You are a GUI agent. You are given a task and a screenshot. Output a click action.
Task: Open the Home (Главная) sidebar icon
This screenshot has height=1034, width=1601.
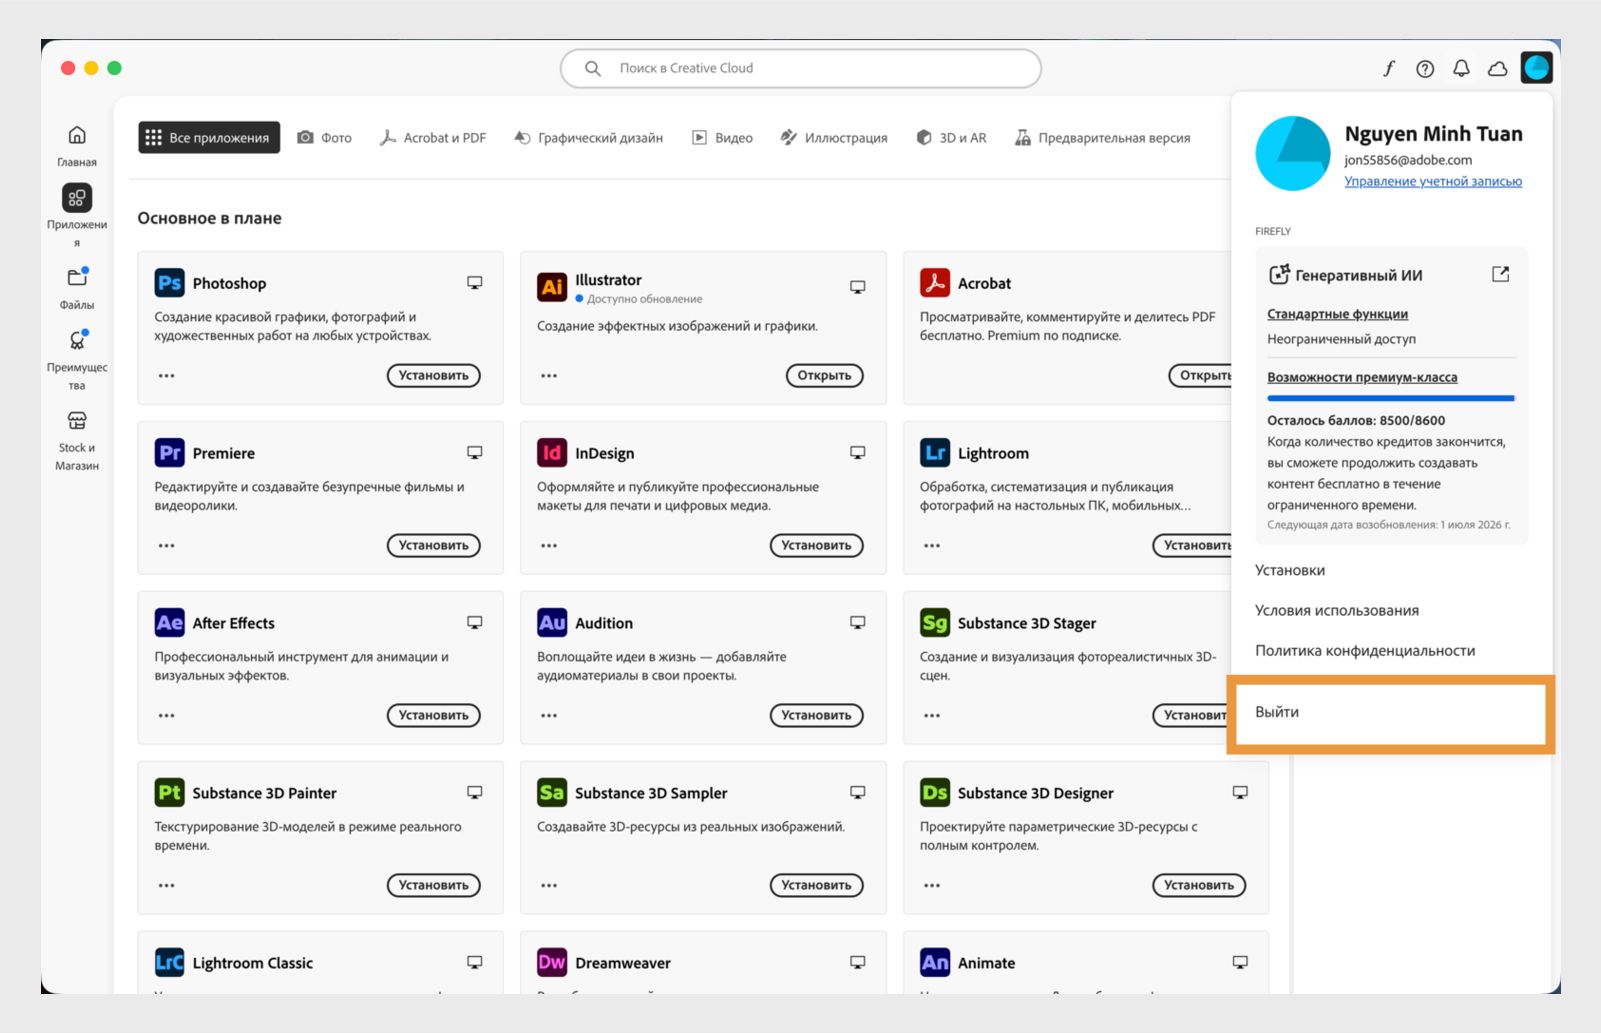[x=77, y=135]
